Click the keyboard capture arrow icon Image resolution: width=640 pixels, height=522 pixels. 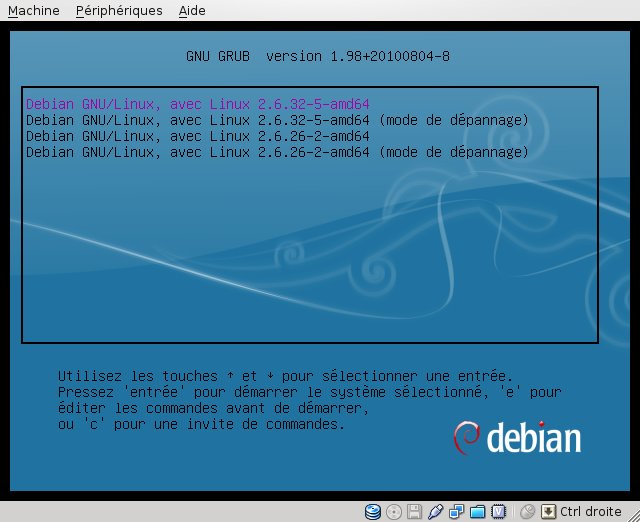[549, 511]
